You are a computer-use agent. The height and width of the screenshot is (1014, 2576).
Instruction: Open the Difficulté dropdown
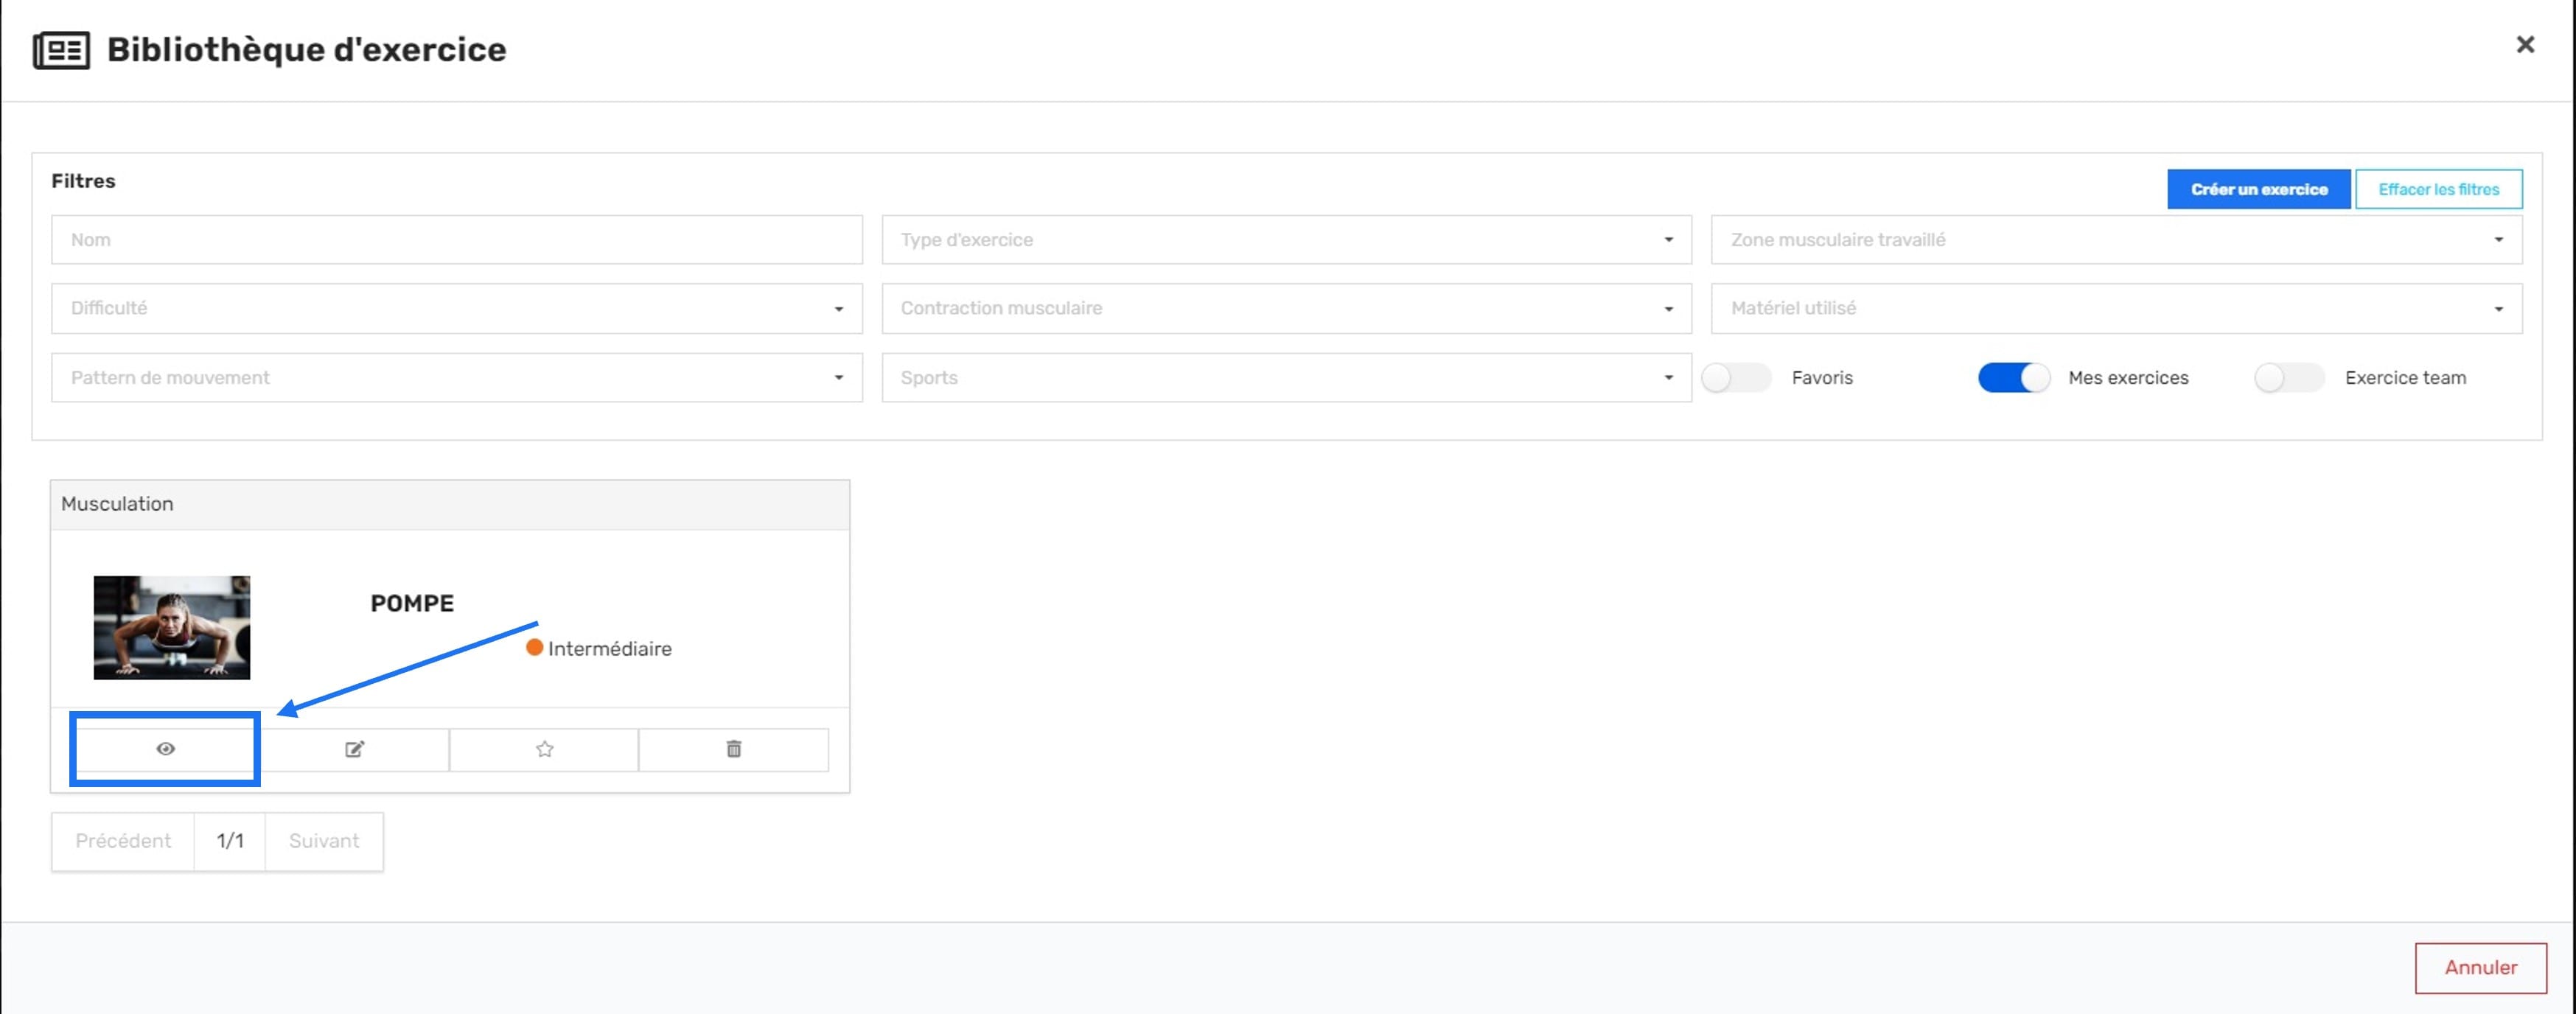[x=457, y=309]
